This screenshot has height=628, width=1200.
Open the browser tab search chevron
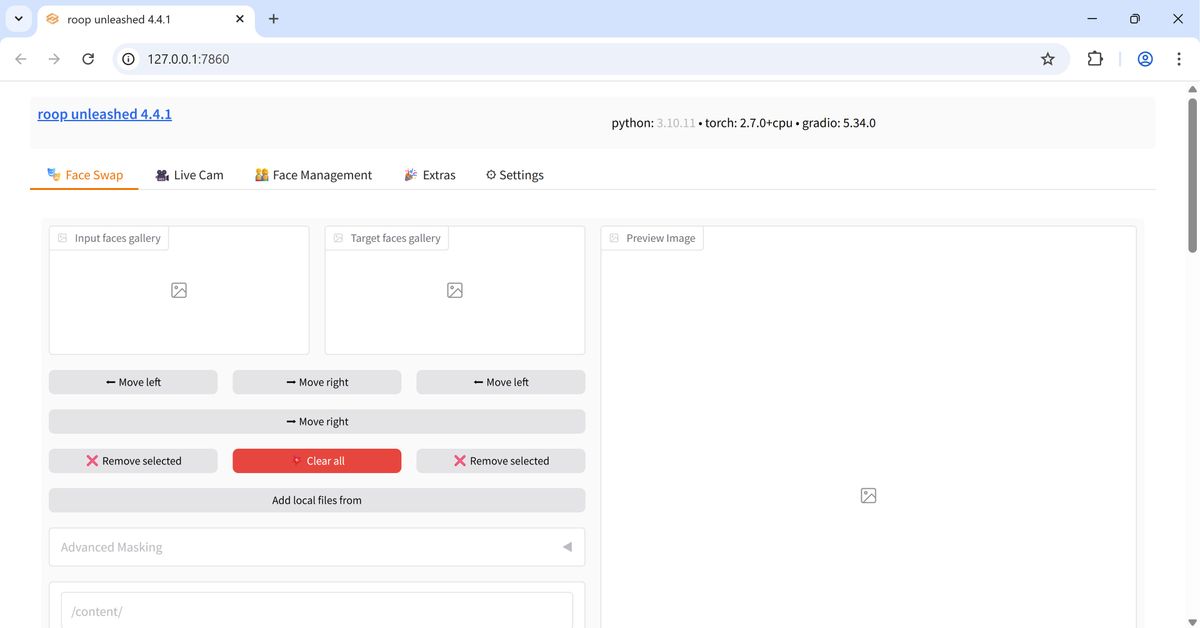(17, 18)
